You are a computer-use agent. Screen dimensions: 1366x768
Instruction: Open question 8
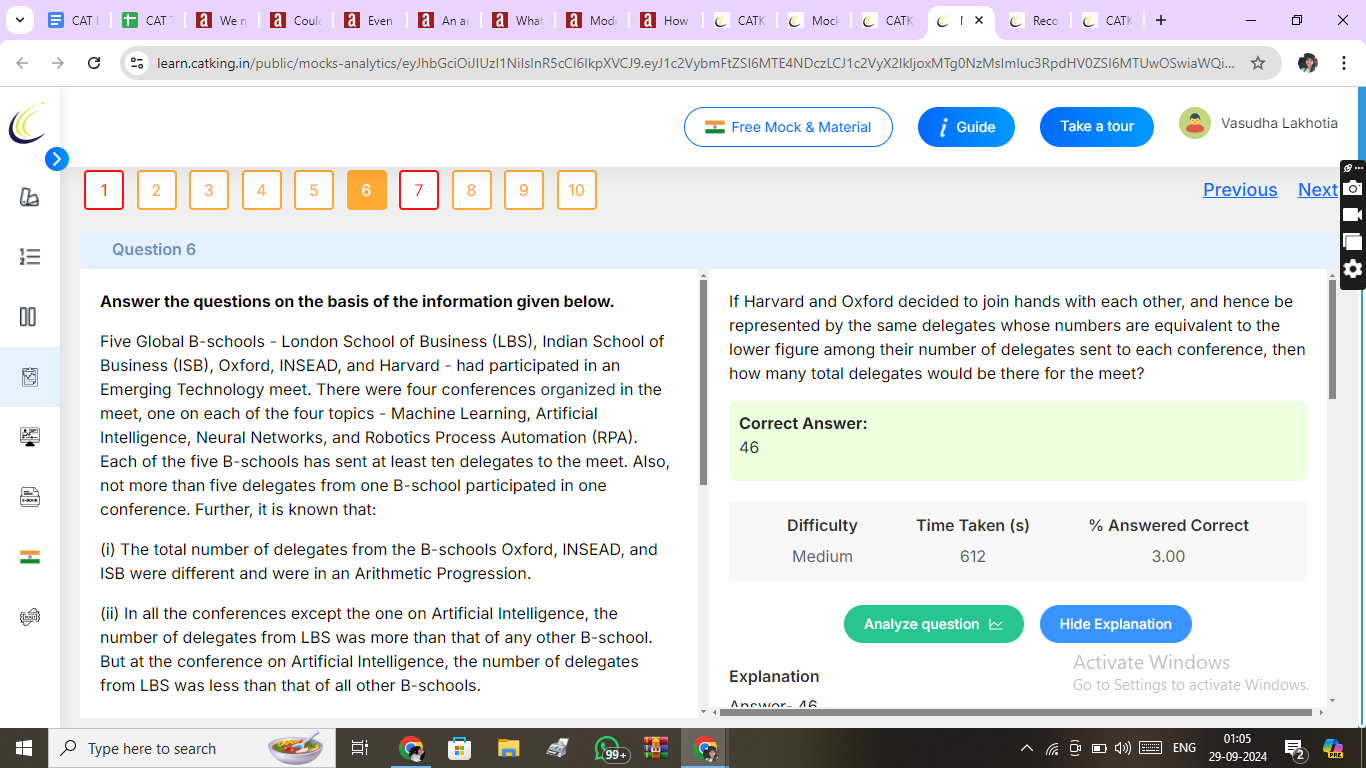point(471,190)
